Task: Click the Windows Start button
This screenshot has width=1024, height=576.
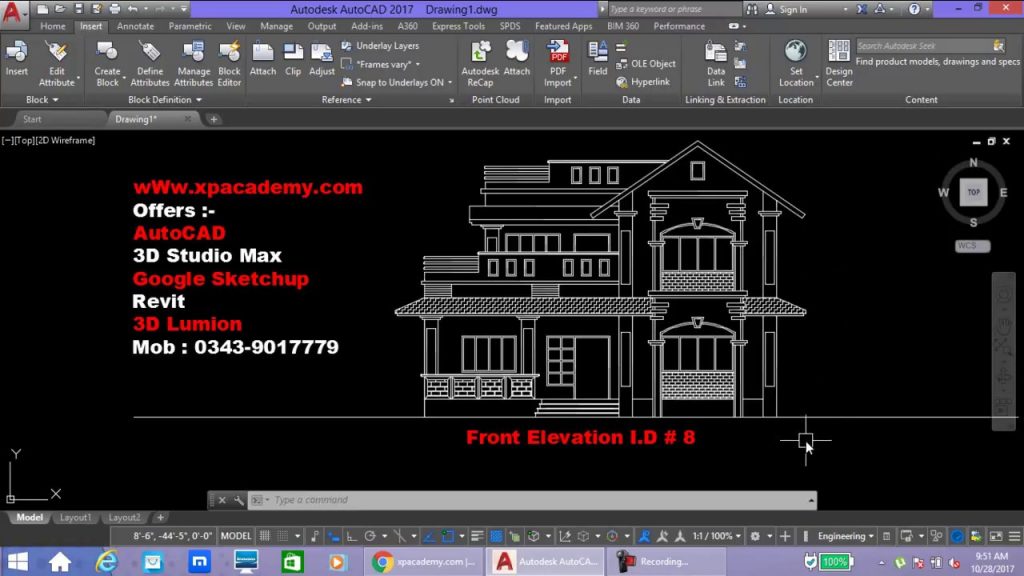Action: 18,562
